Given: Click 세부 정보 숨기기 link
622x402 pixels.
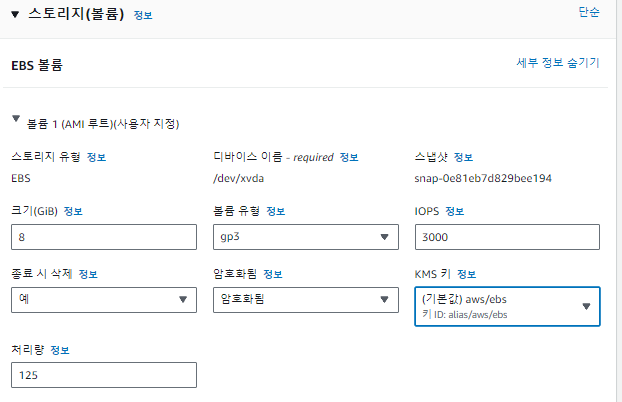Looking at the screenshot, I should 557,63.
